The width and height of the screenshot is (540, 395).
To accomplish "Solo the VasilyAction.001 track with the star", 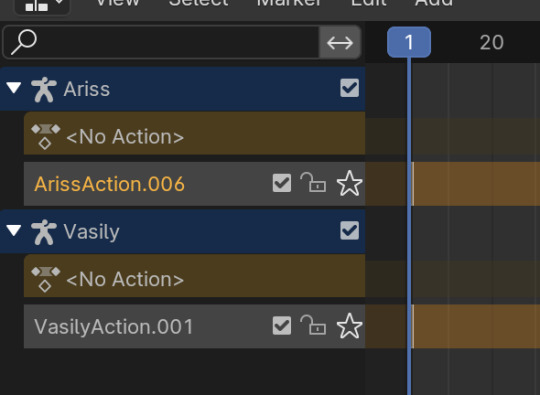I will [x=349, y=326].
